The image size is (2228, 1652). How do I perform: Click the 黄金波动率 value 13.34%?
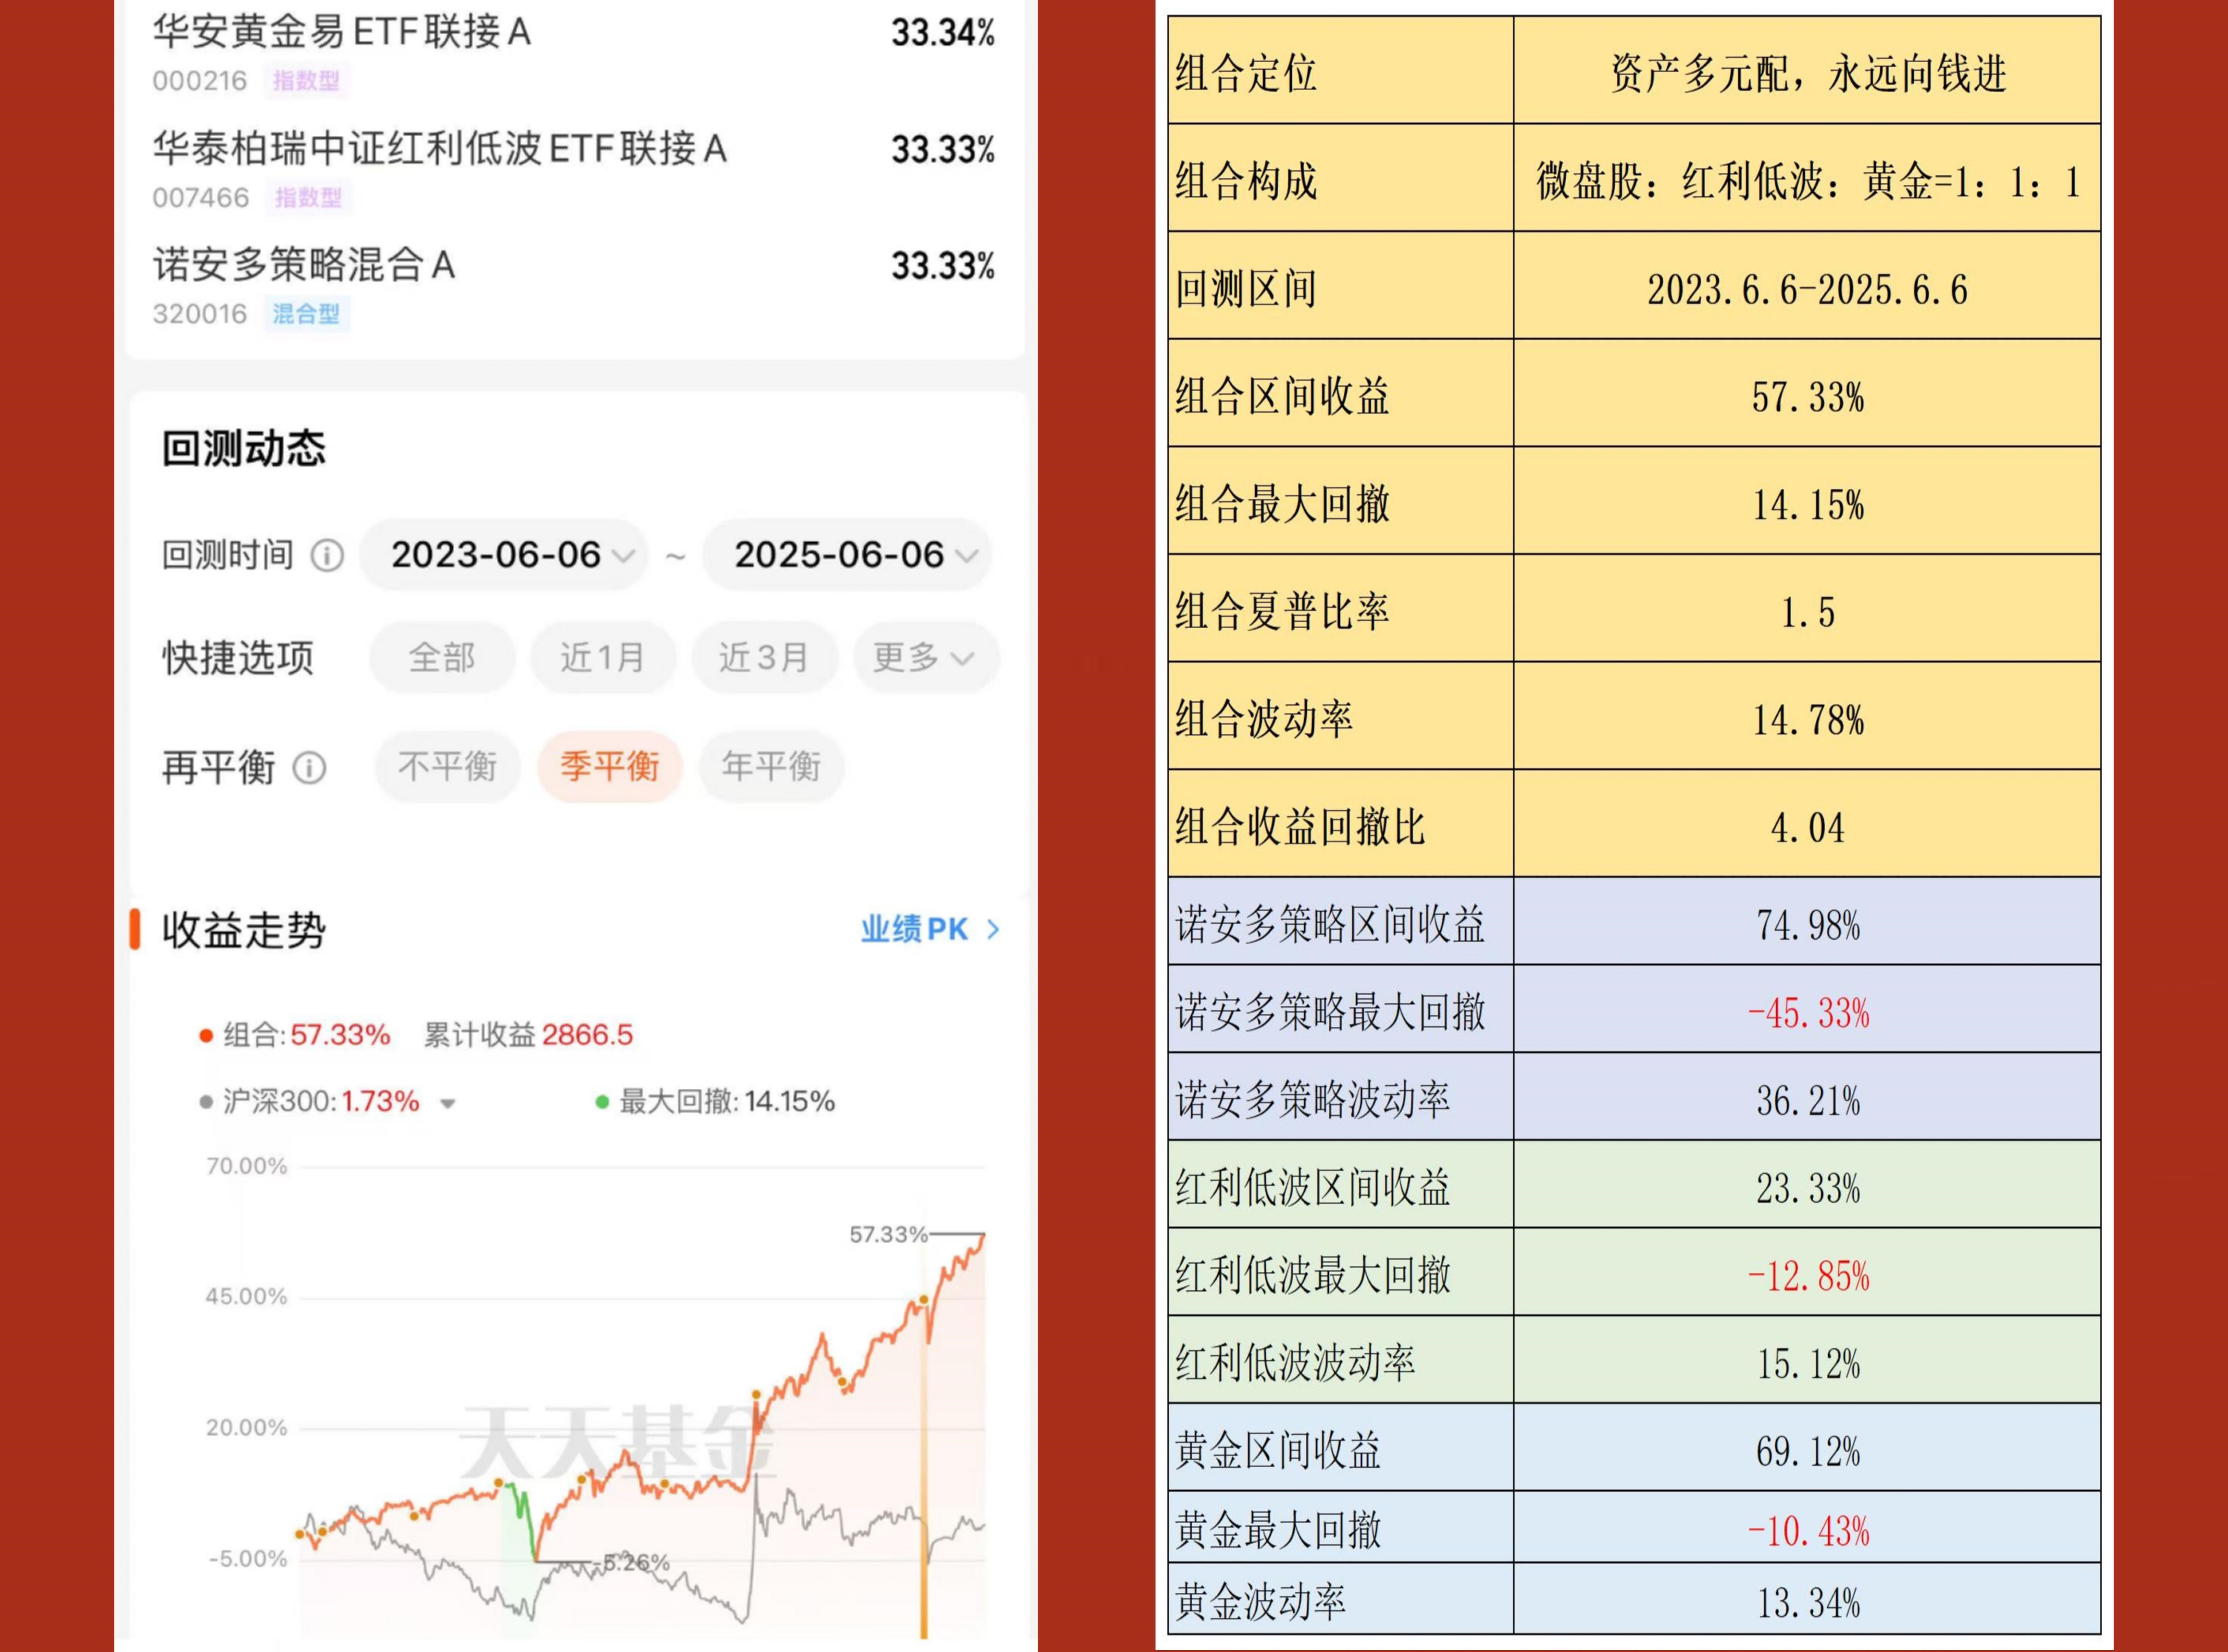(x=1808, y=1604)
